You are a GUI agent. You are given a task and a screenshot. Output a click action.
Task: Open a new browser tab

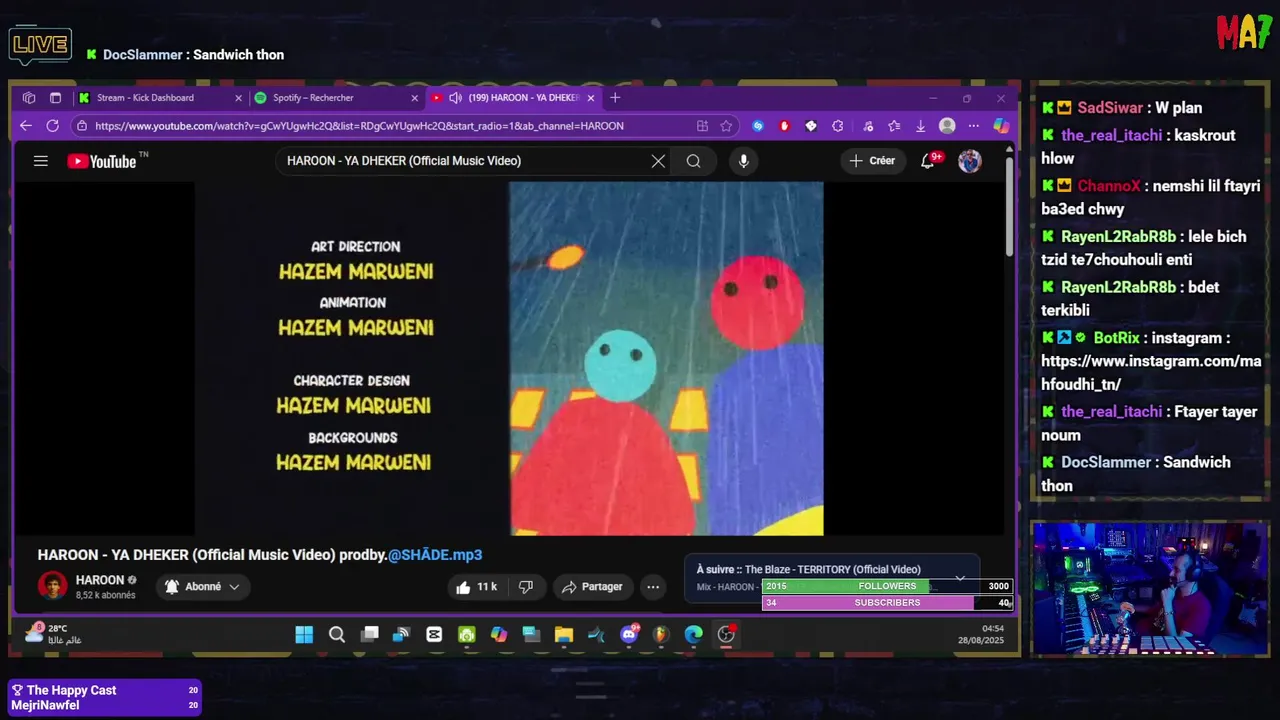coord(615,98)
